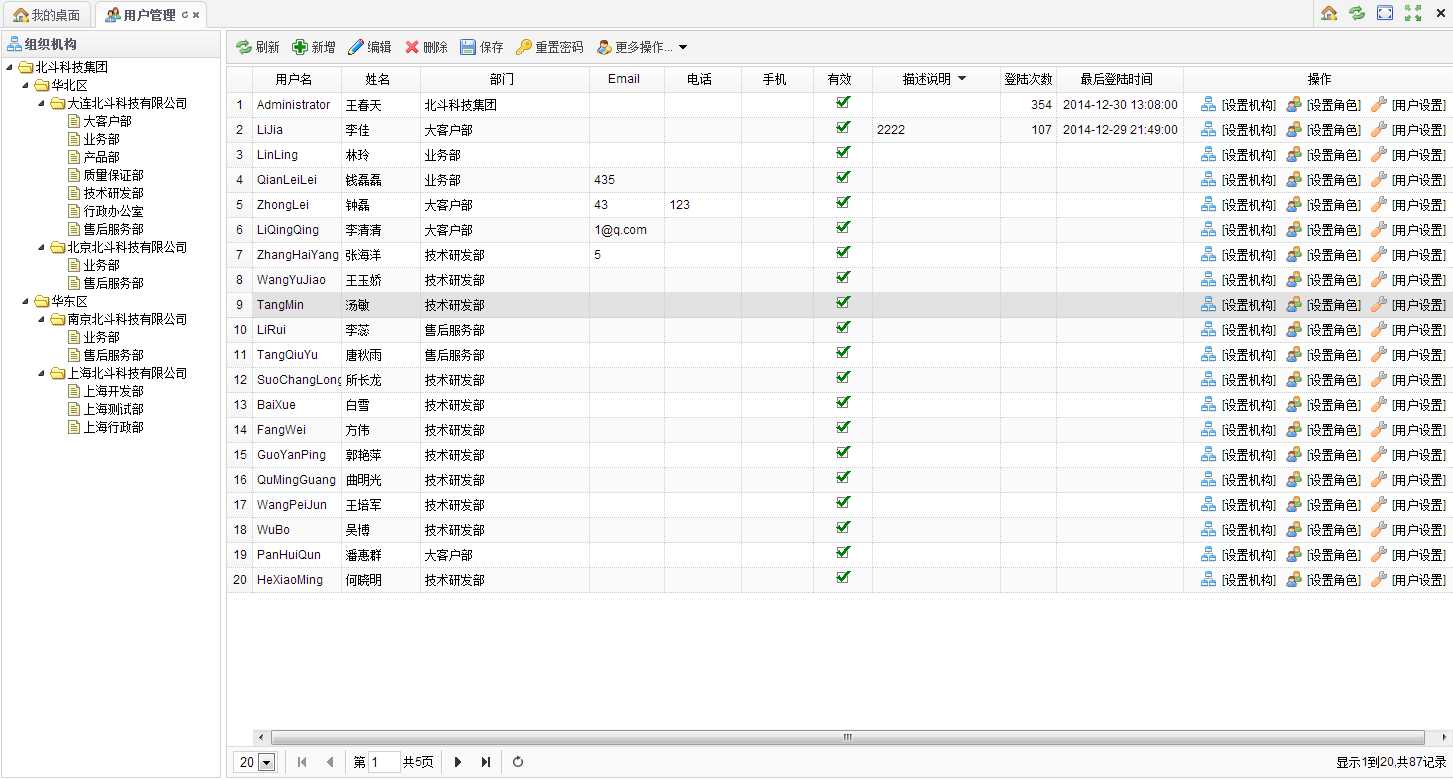This screenshot has height=780, width=1453.
Task: Go to the first page icon in pager
Action: click(302, 762)
